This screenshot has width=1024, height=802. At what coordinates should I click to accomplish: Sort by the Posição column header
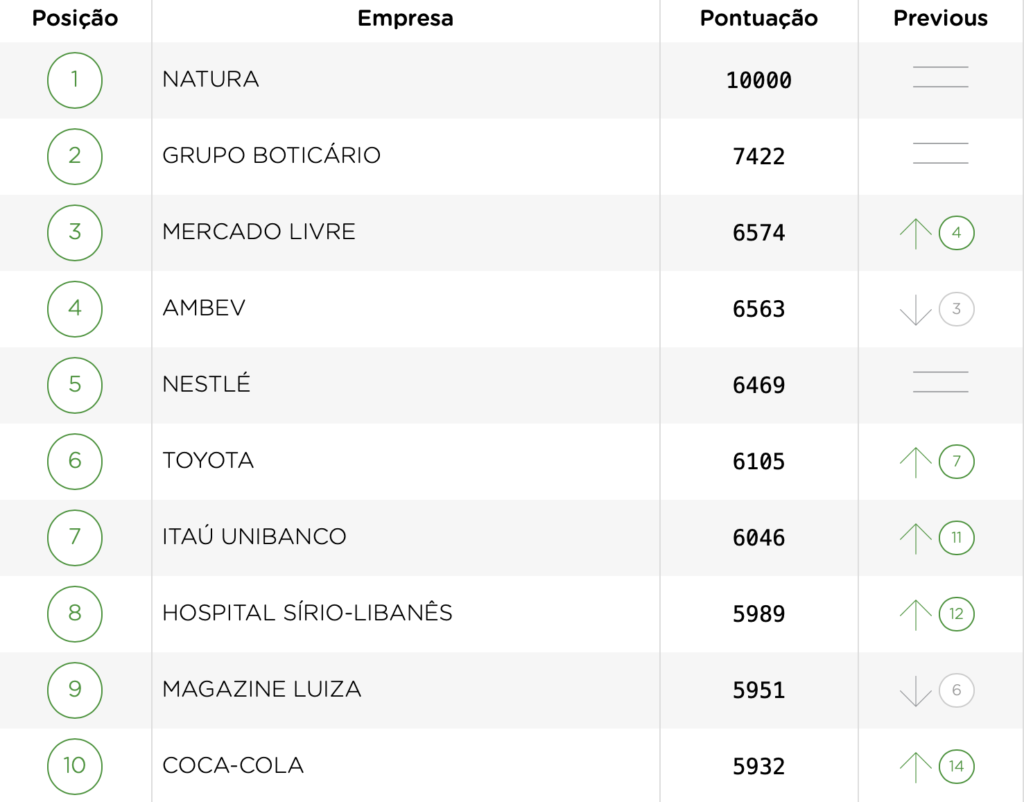[75, 19]
